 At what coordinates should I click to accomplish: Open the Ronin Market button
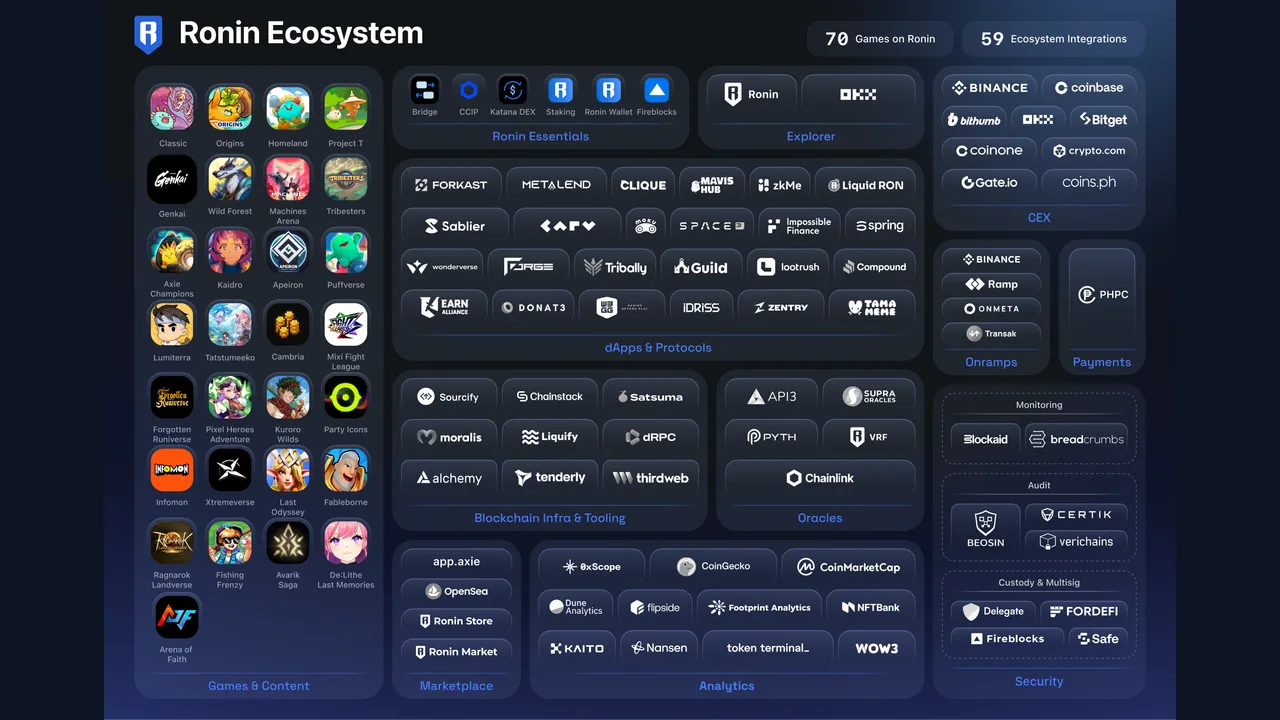click(457, 651)
